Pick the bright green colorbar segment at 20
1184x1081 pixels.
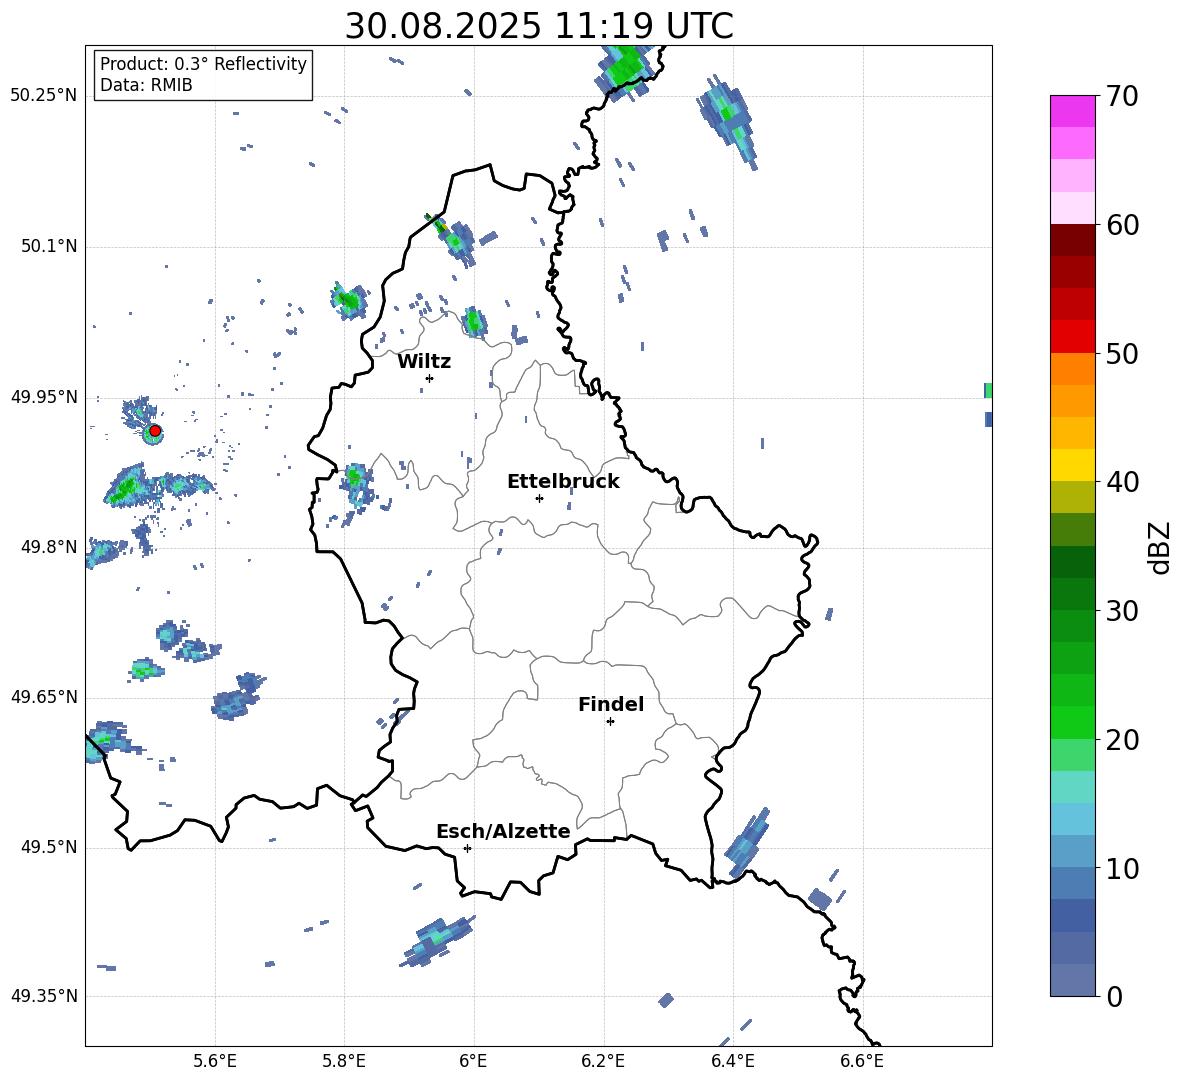pos(1072,723)
